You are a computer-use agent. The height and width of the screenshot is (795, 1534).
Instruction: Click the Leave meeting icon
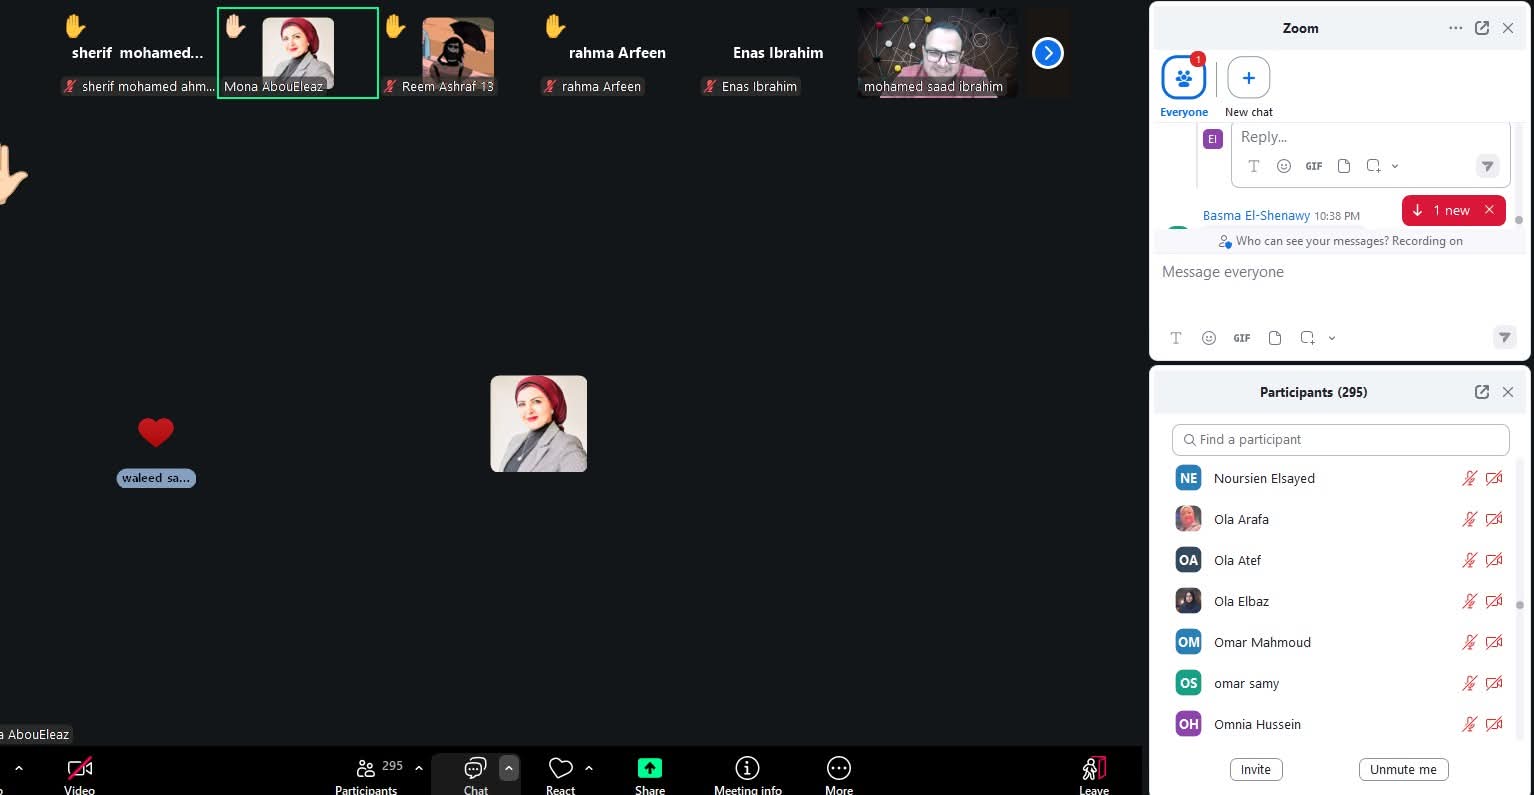tap(1094, 768)
